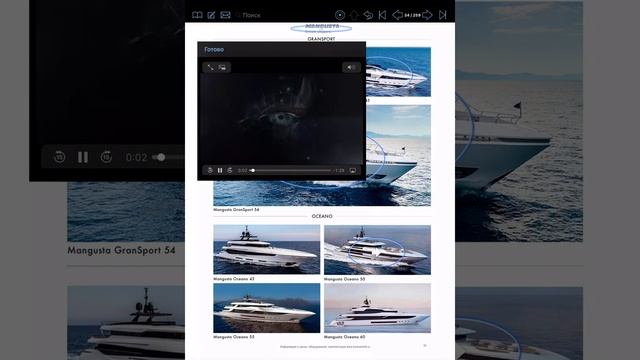Viewport: 640px width, 360px height.
Task: Click the Mangusta logo at page top
Action: 322,28
